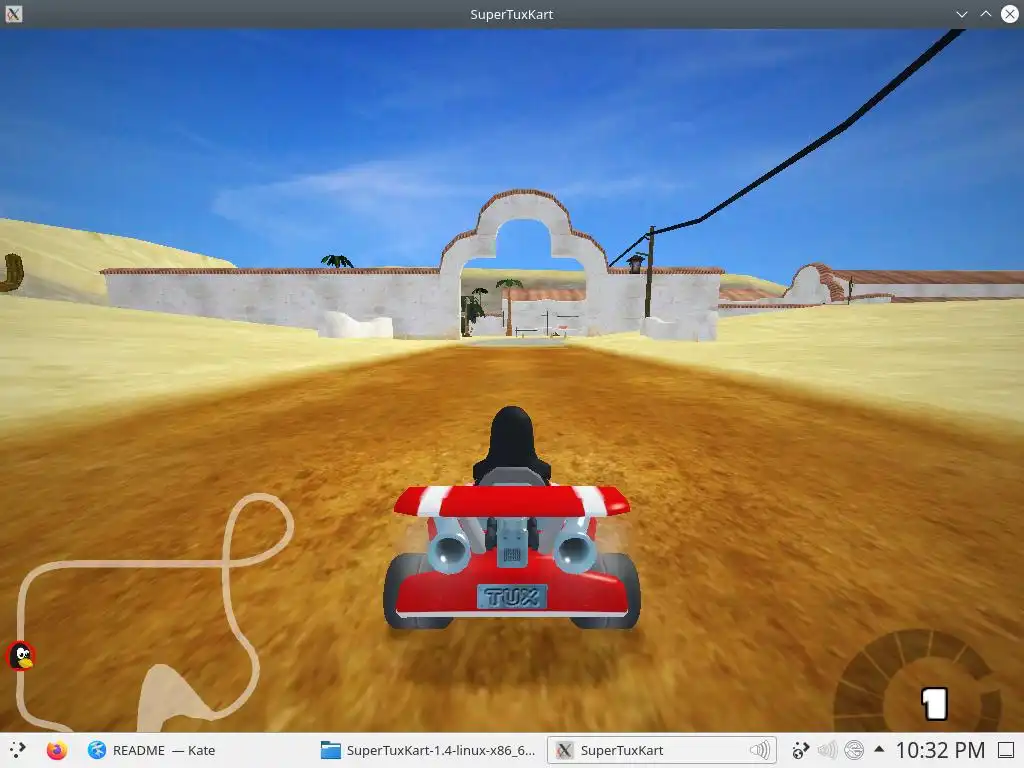Open the system tray updates notifier icon

coord(801,750)
